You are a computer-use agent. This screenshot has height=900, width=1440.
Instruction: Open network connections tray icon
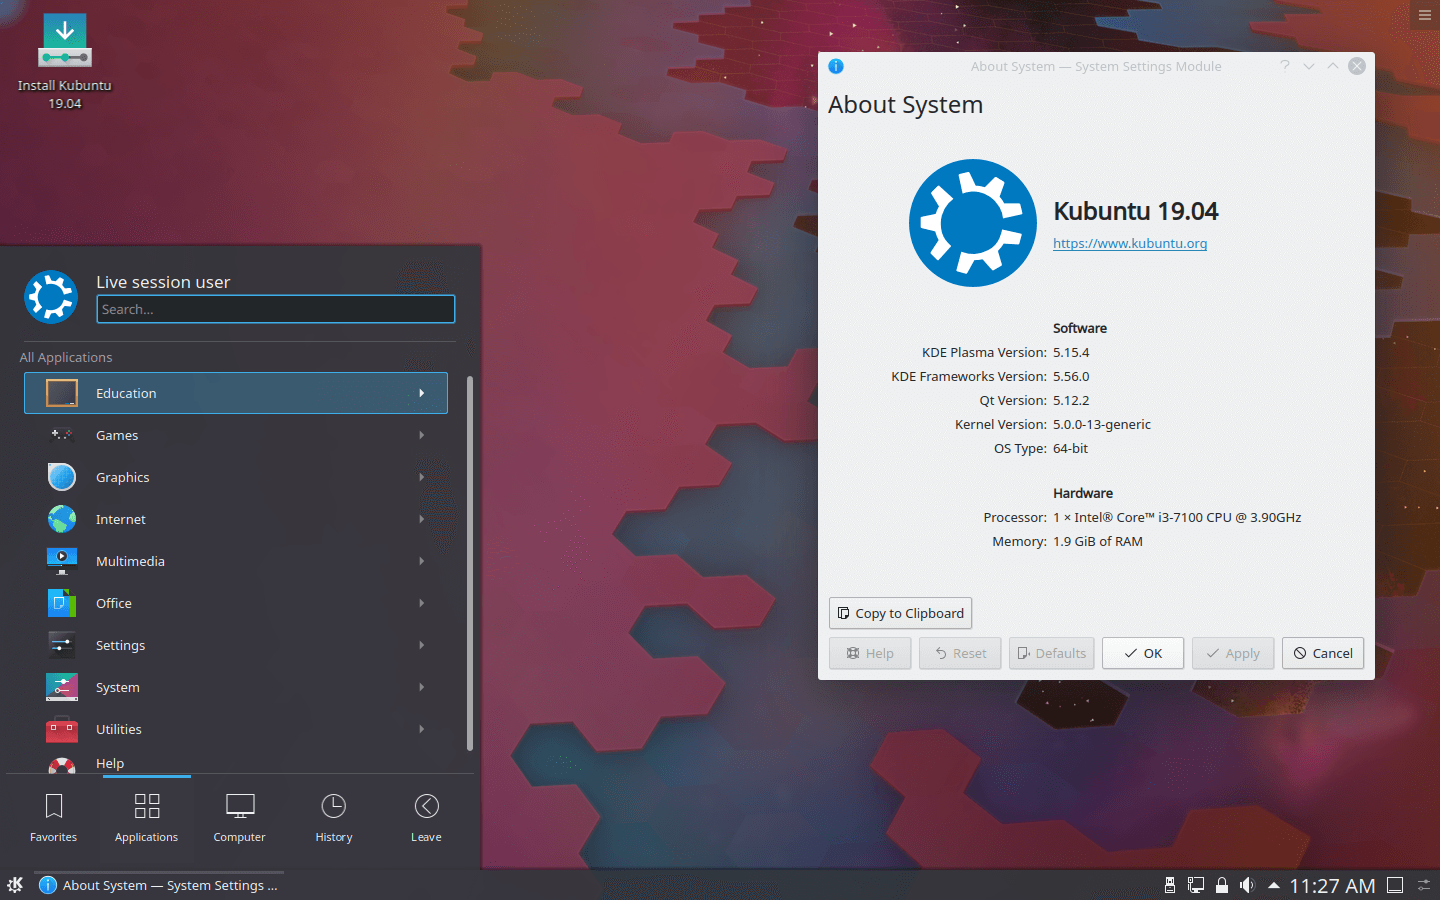(x=1196, y=885)
